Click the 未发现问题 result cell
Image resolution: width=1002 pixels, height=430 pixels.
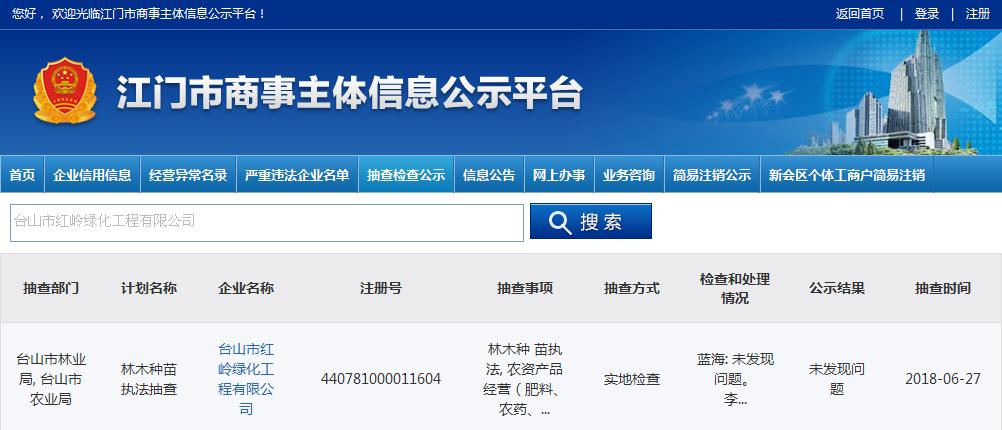click(x=837, y=379)
